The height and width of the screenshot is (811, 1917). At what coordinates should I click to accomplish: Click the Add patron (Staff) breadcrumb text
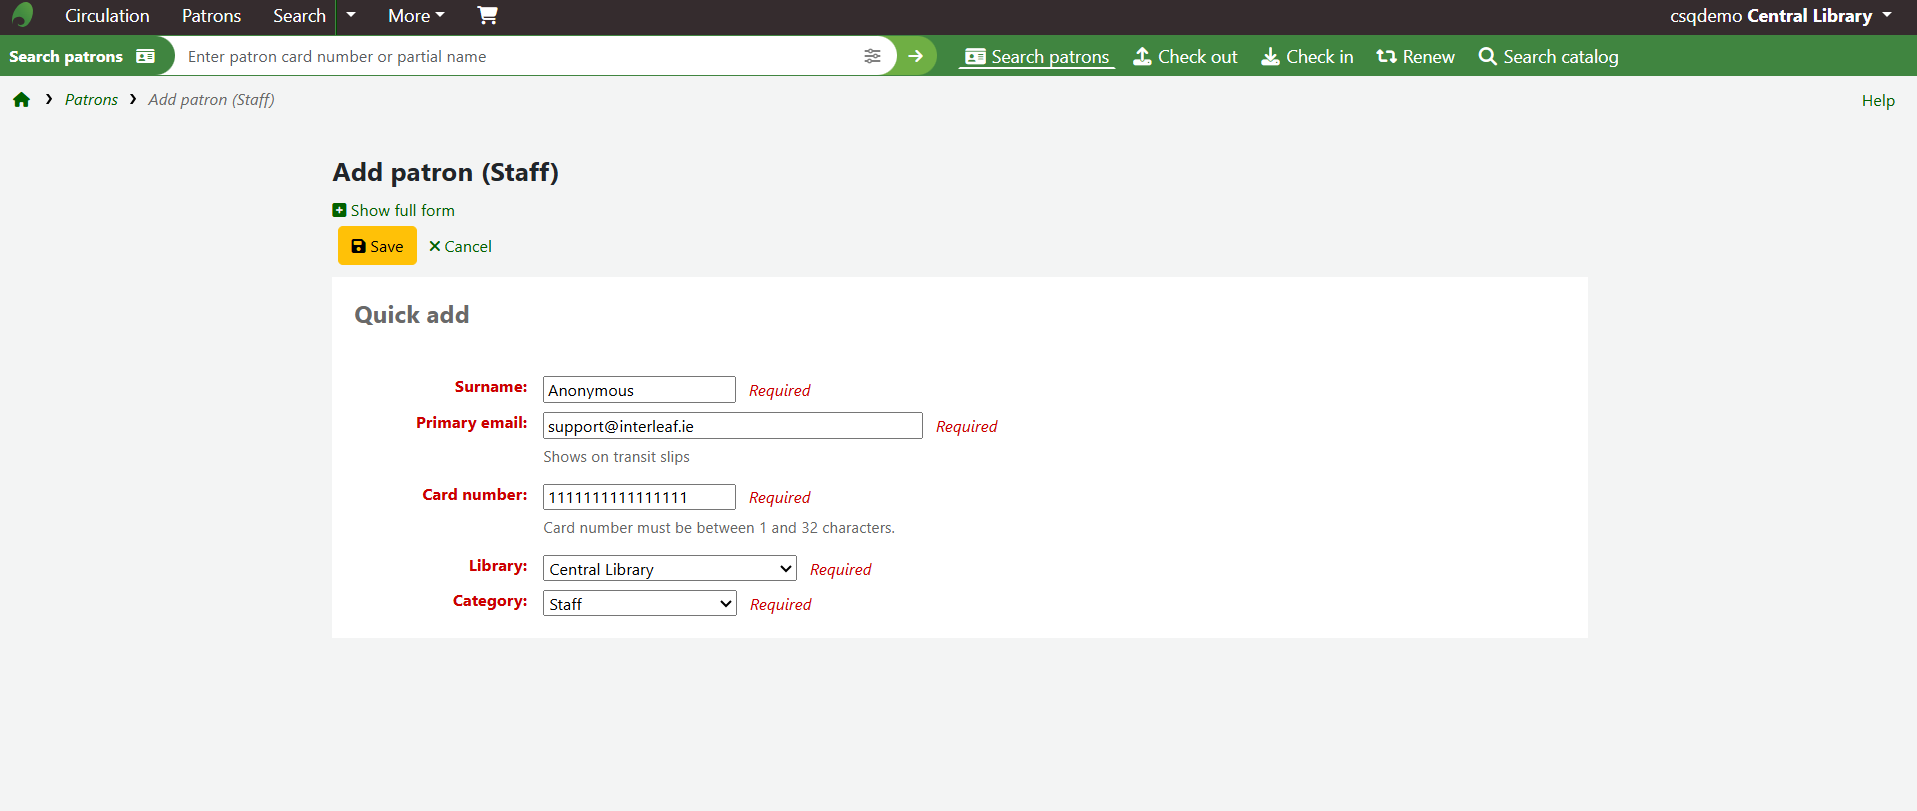(211, 100)
